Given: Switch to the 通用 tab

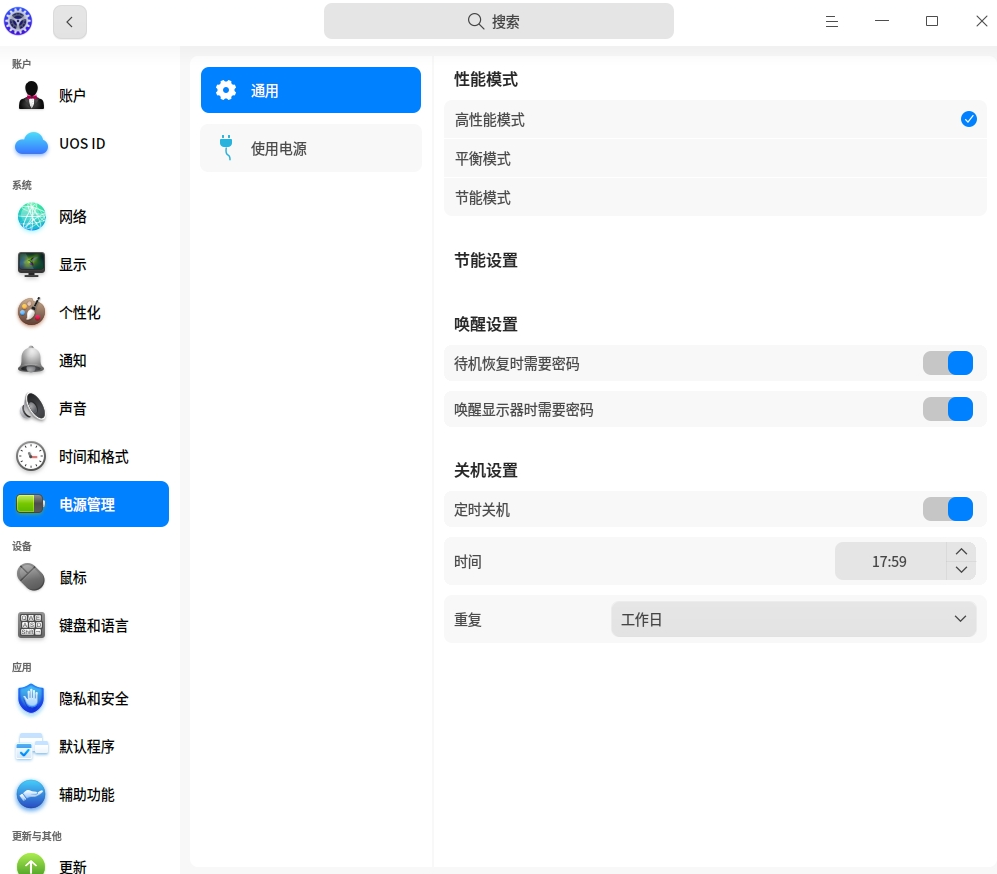Looking at the screenshot, I should tap(311, 90).
